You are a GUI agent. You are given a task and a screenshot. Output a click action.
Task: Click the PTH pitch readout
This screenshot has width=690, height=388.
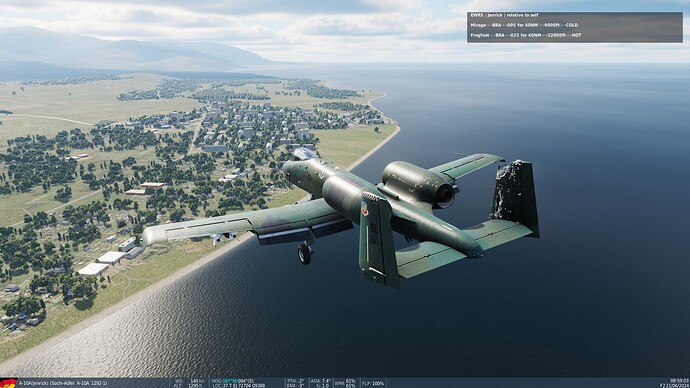click(295, 381)
